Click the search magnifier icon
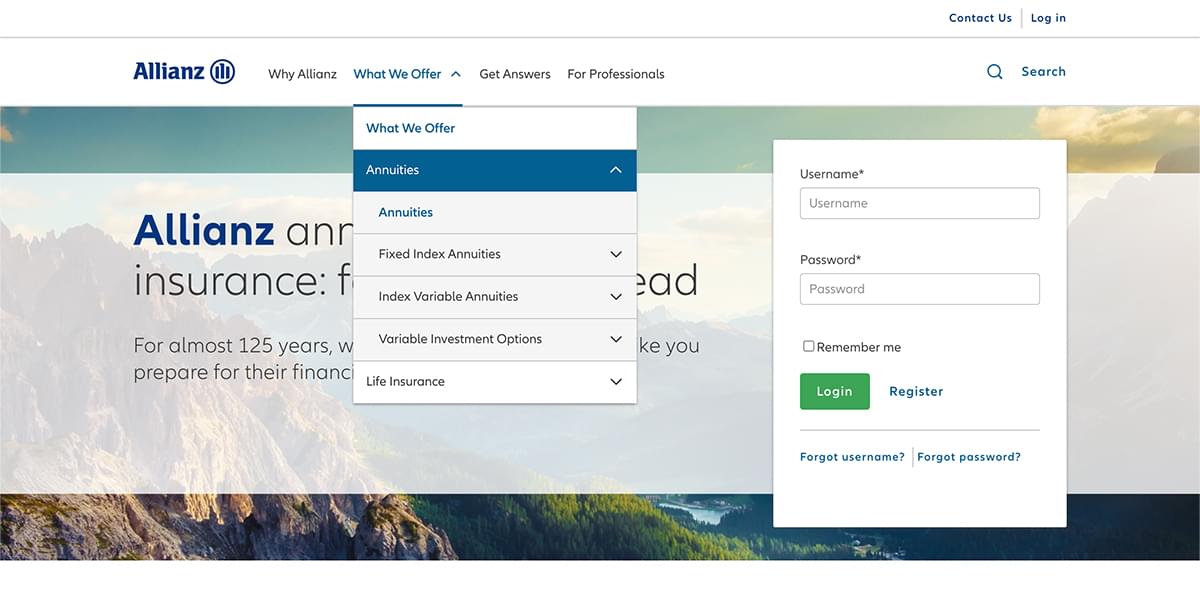This screenshot has height=608, width=1200. tap(995, 72)
